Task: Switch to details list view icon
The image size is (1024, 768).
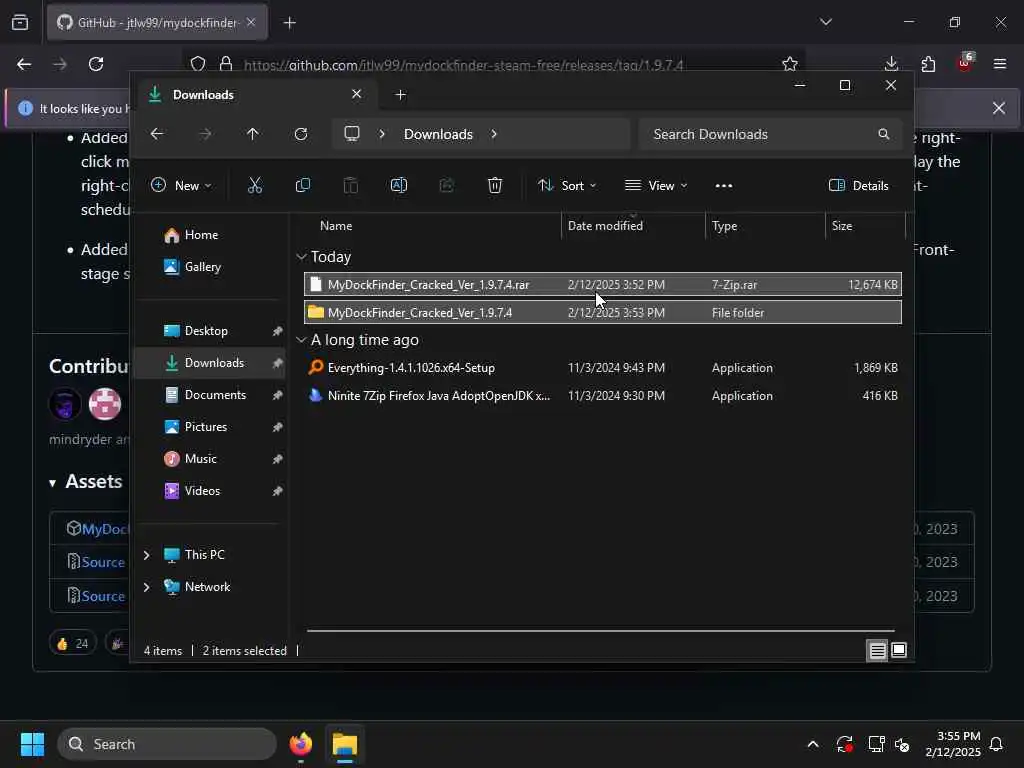Action: 877,650
